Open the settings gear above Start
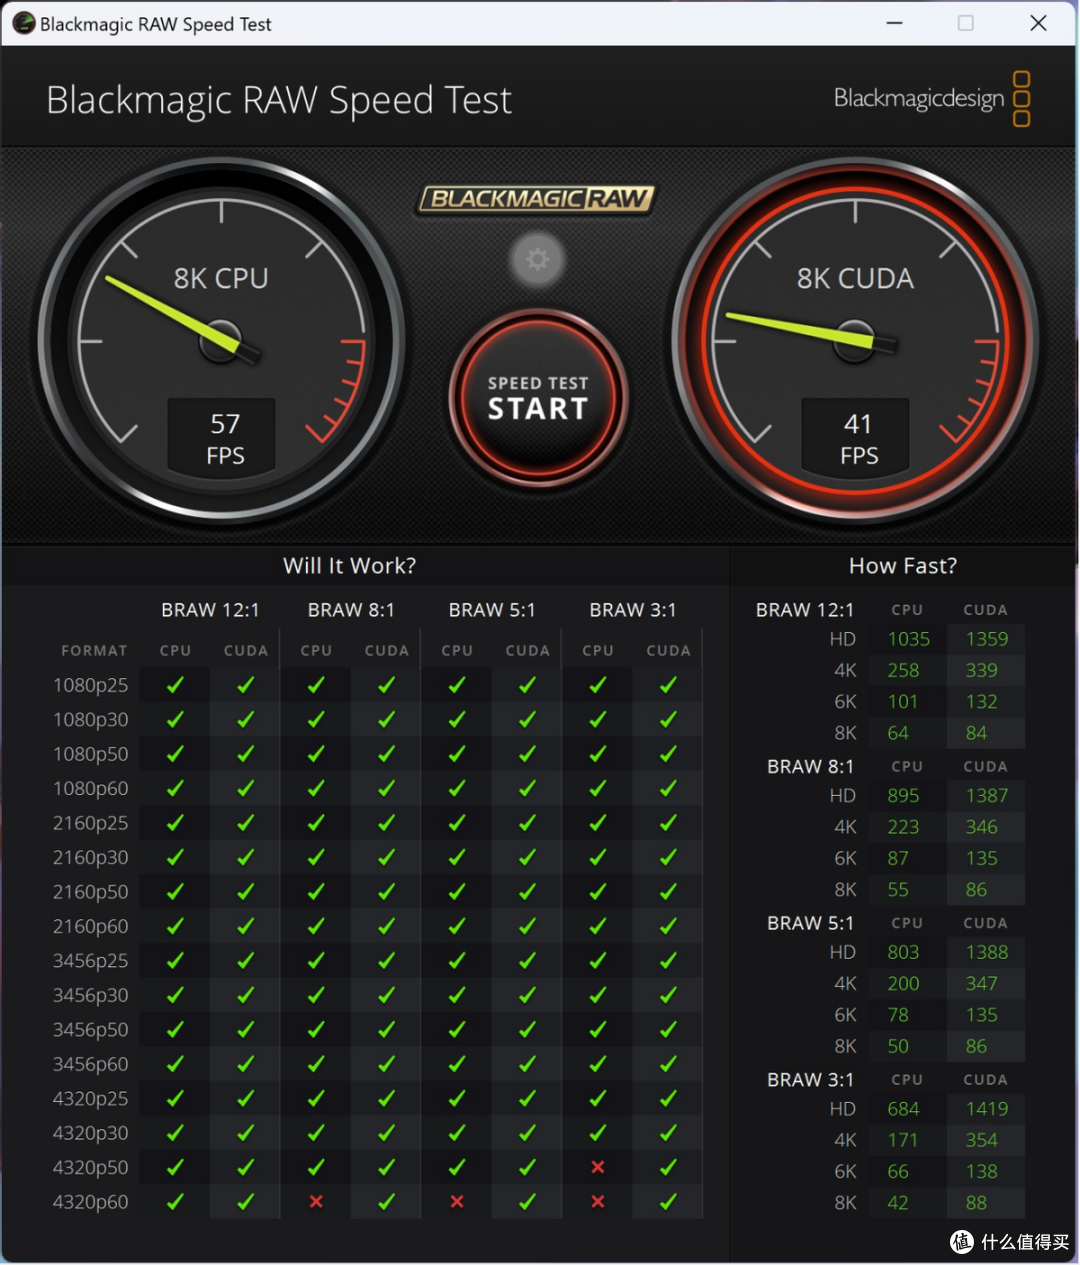 [x=538, y=260]
